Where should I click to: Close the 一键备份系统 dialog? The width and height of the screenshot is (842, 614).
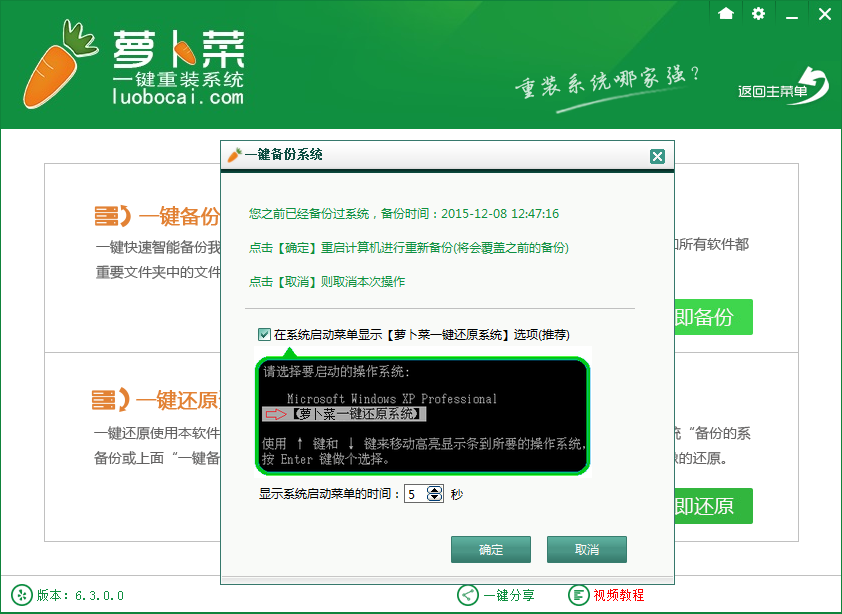tap(657, 156)
